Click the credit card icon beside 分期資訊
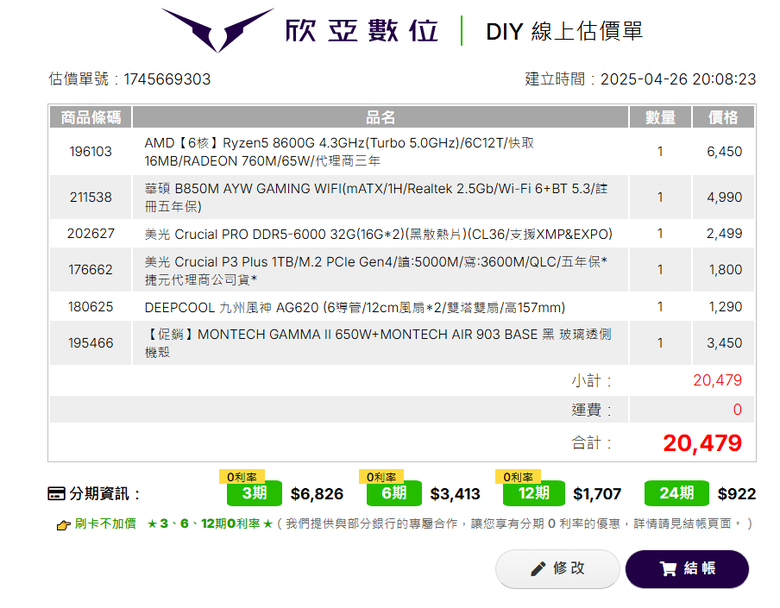Screen dimensions: 780x608 (56, 494)
